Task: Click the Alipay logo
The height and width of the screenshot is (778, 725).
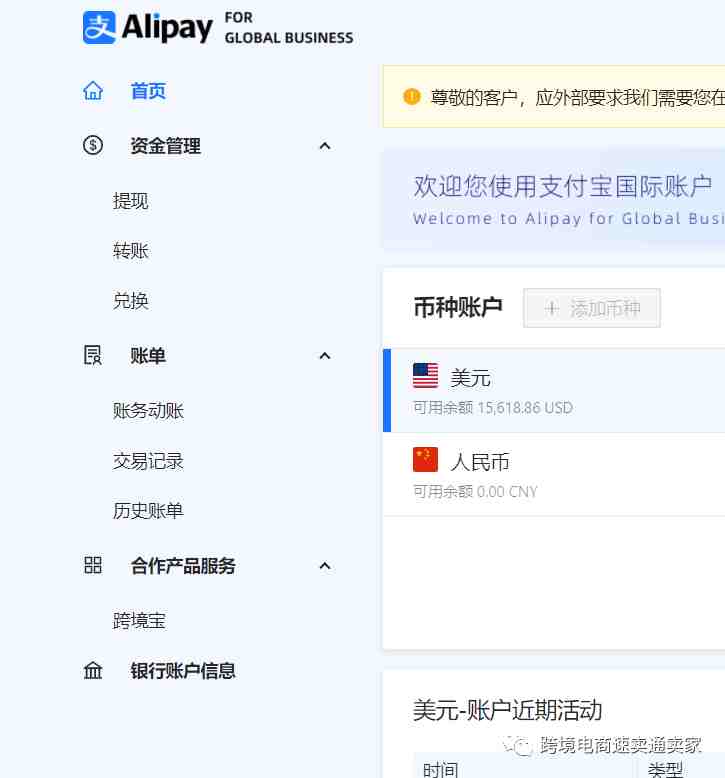Action: click(218, 28)
